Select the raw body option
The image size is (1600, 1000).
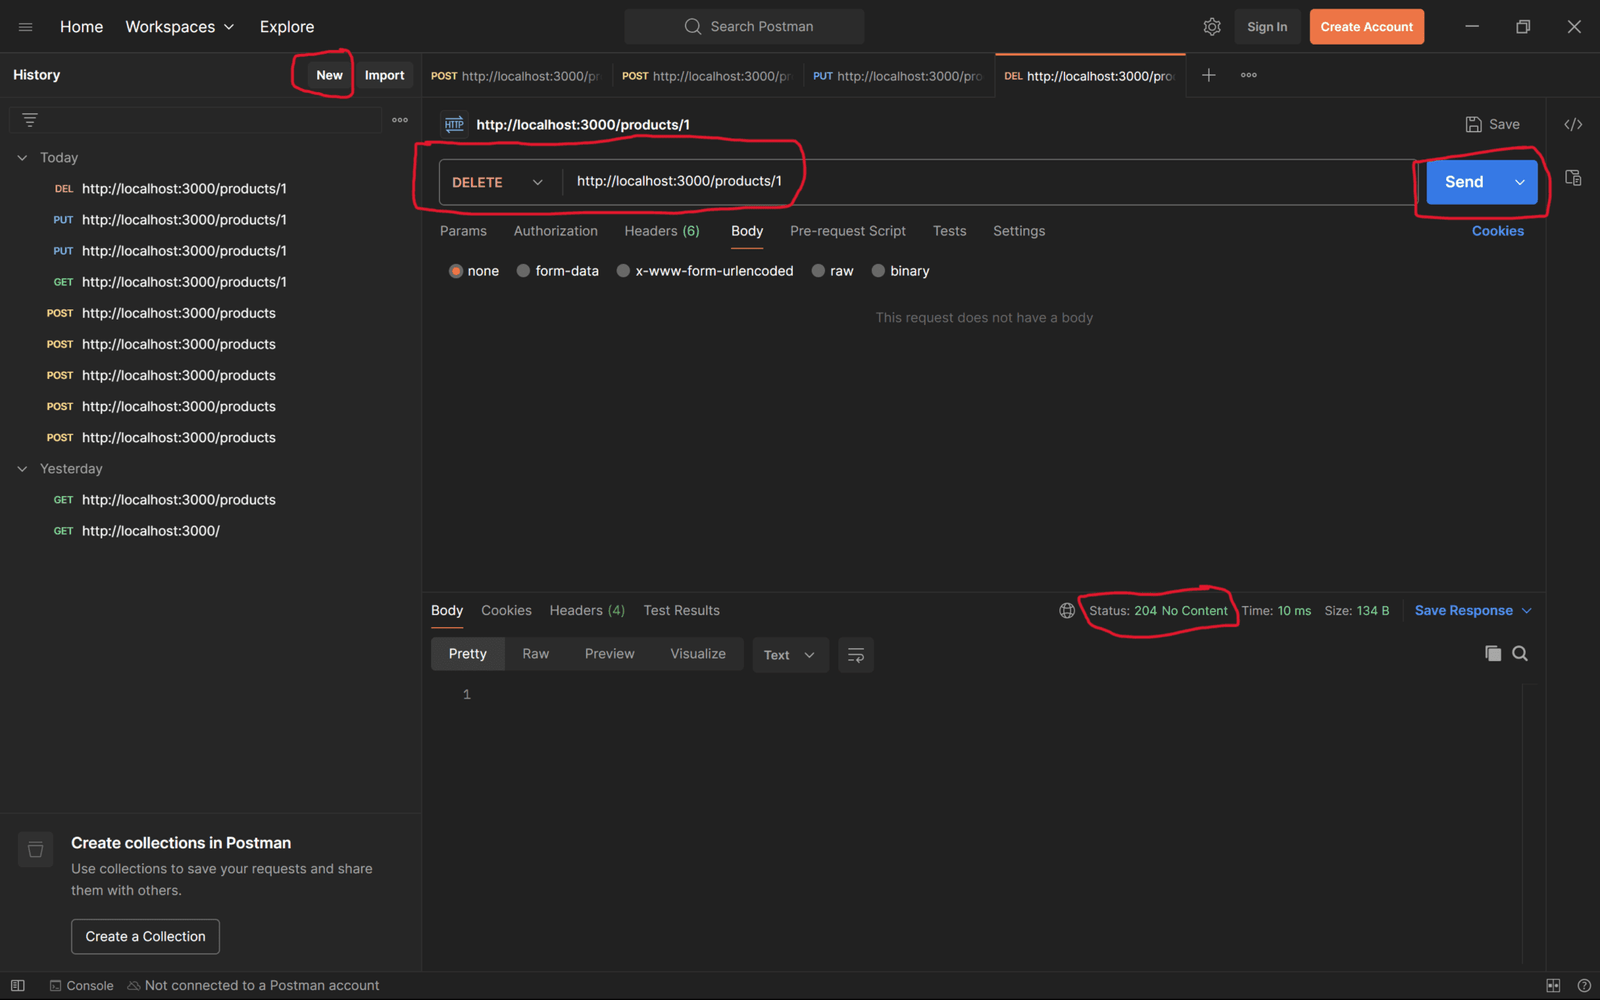point(818,271)
